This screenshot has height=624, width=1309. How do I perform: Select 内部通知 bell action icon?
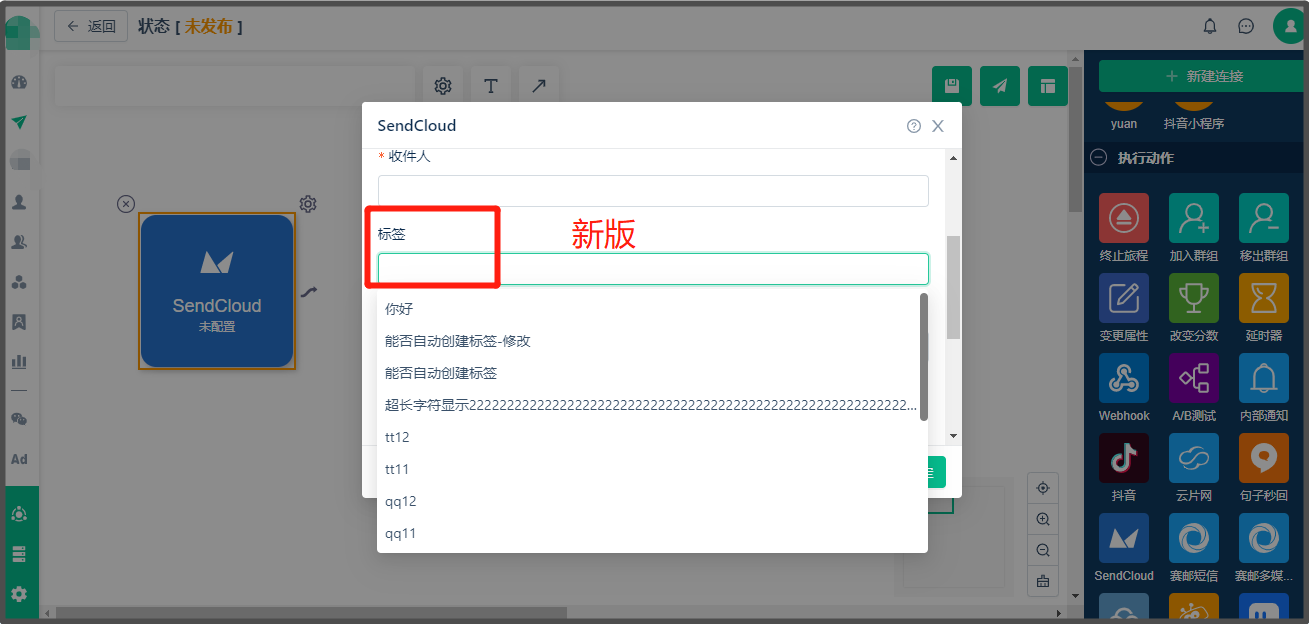(x=1264, y=378)
